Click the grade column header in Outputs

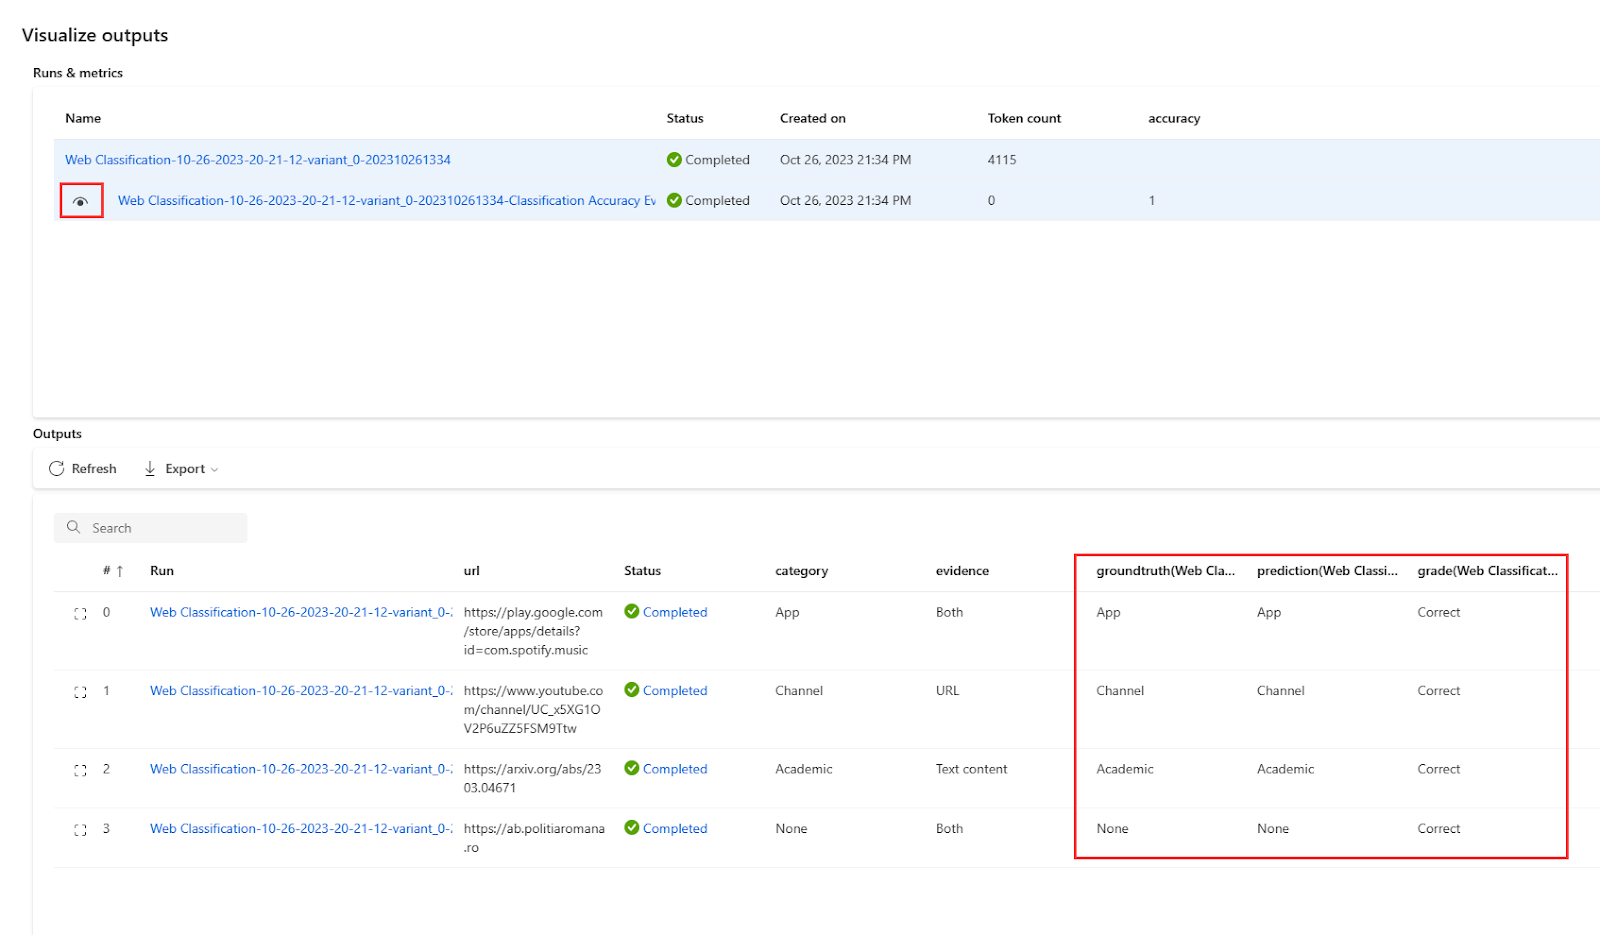(1486, 571)
